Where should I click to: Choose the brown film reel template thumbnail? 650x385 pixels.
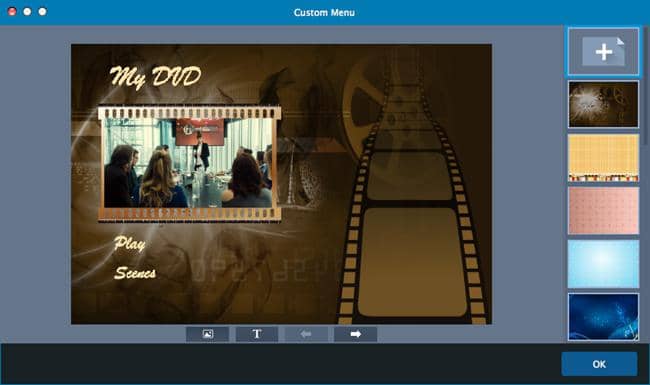603,104
